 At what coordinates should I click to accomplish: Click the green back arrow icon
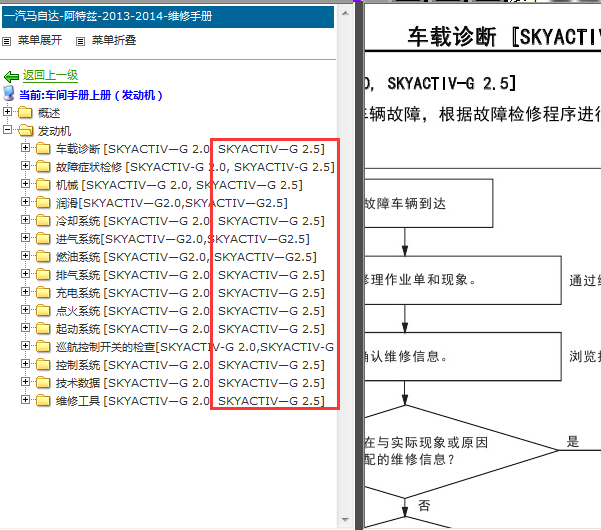(x=11, y=77)
